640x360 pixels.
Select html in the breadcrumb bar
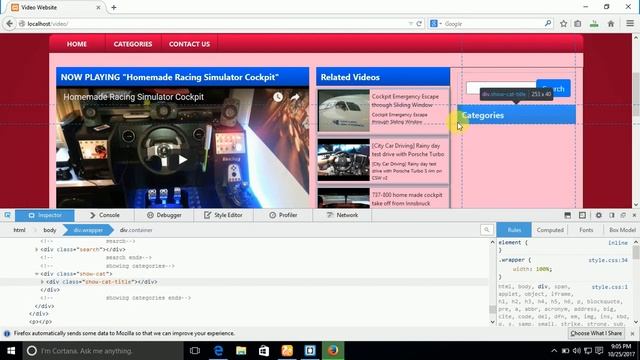pos(19,230)
